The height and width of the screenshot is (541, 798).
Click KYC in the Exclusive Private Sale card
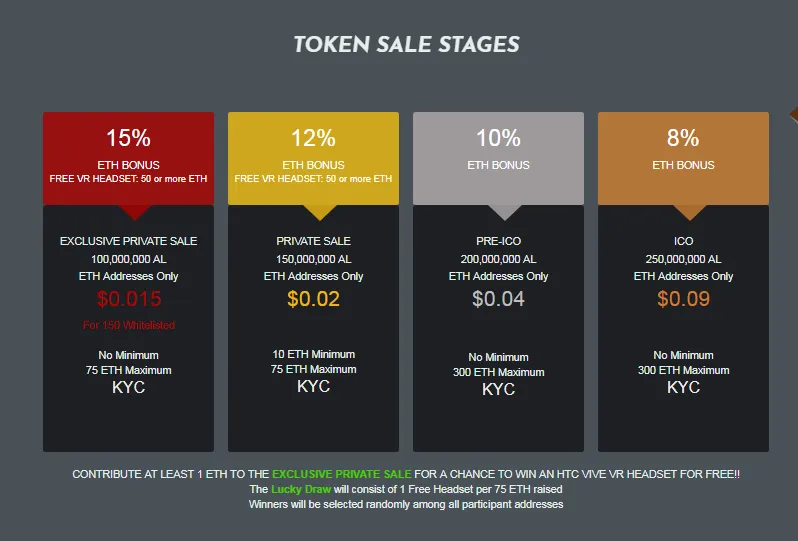128,387
